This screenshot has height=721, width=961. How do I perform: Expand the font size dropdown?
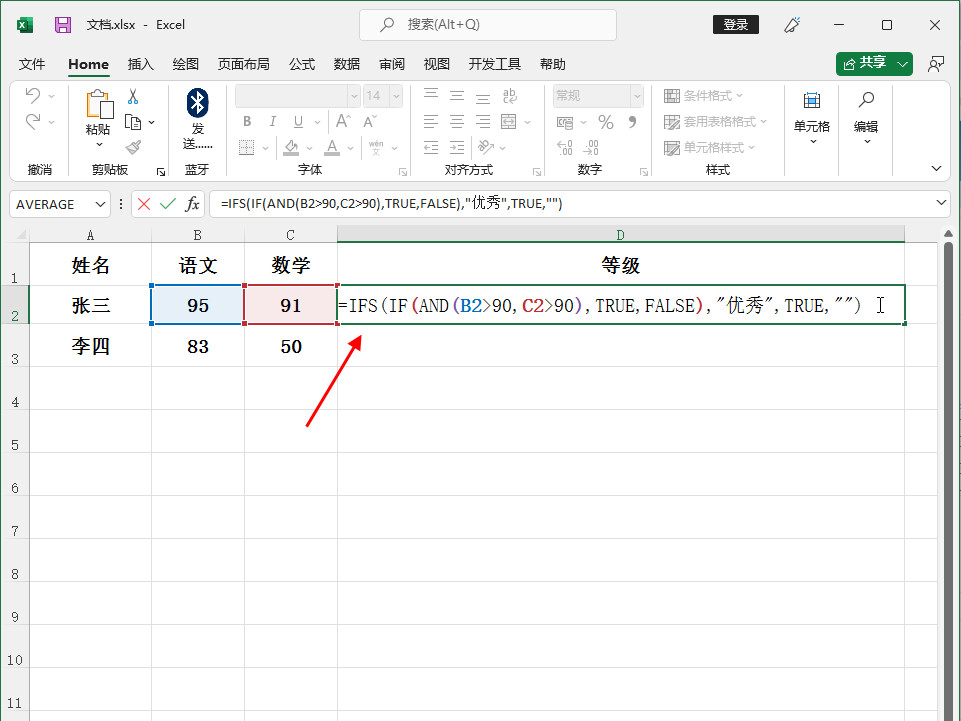point(397,96)
